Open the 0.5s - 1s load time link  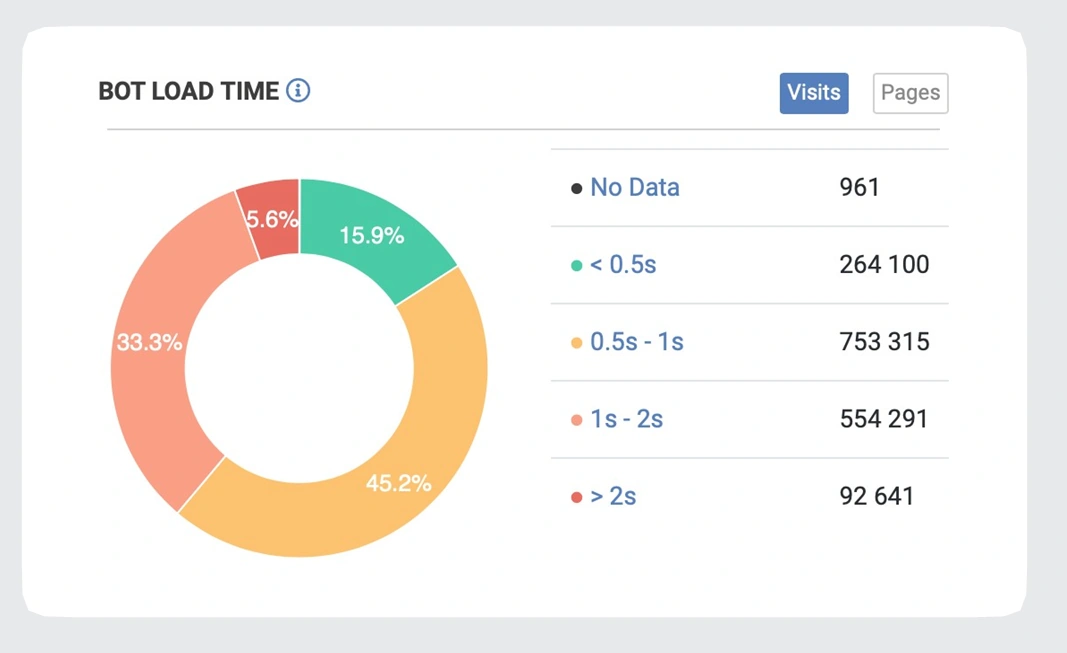[636, 342]
